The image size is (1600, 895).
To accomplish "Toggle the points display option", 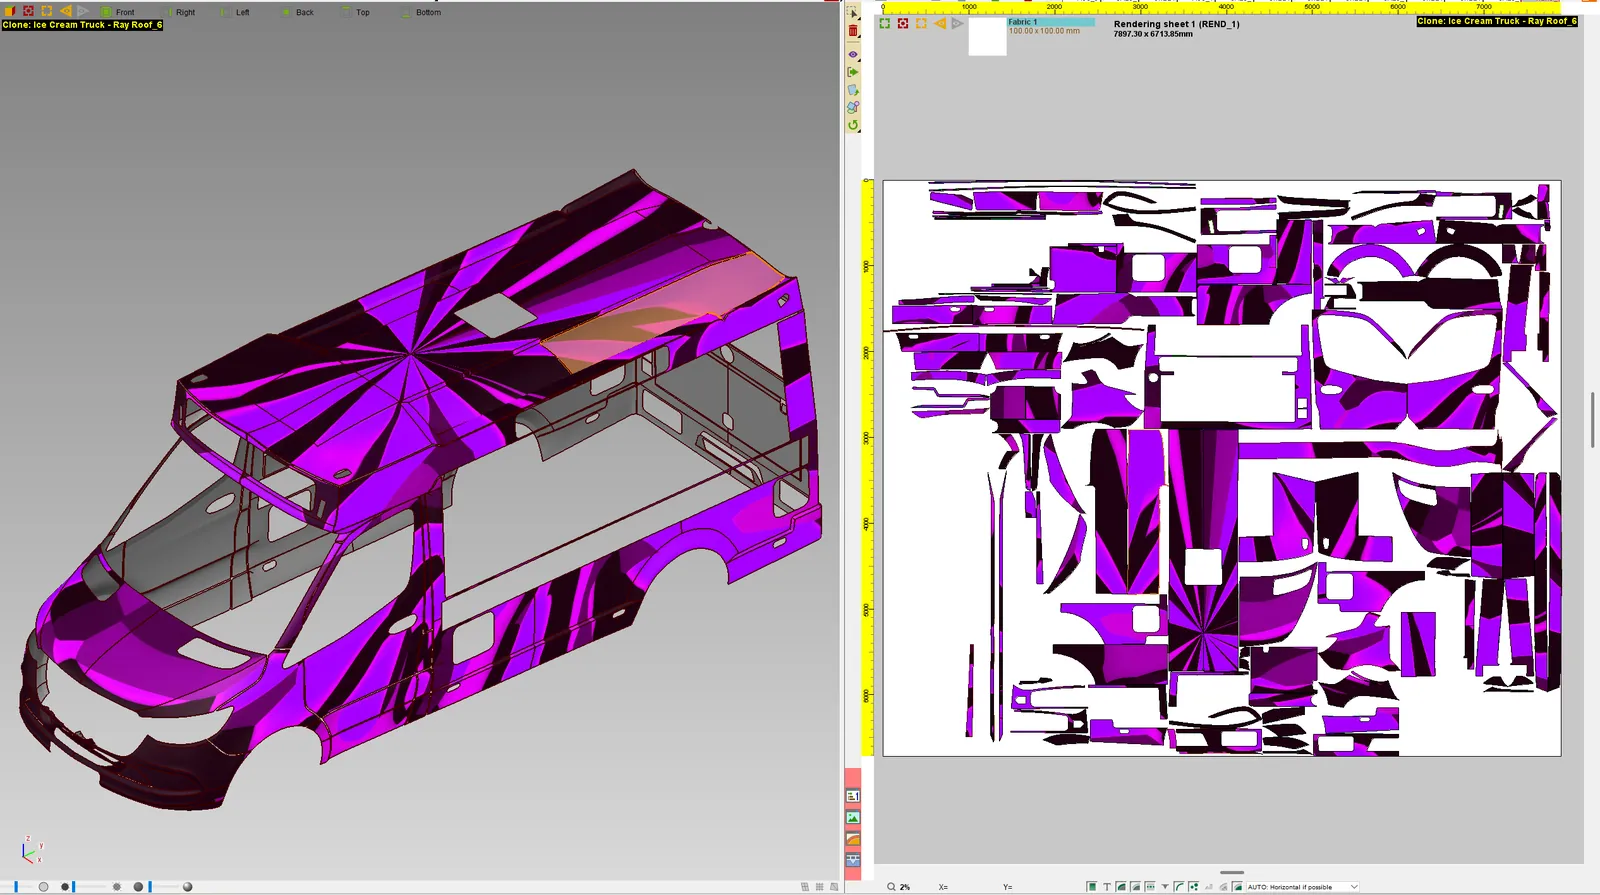I will (x=1194, y=887).
